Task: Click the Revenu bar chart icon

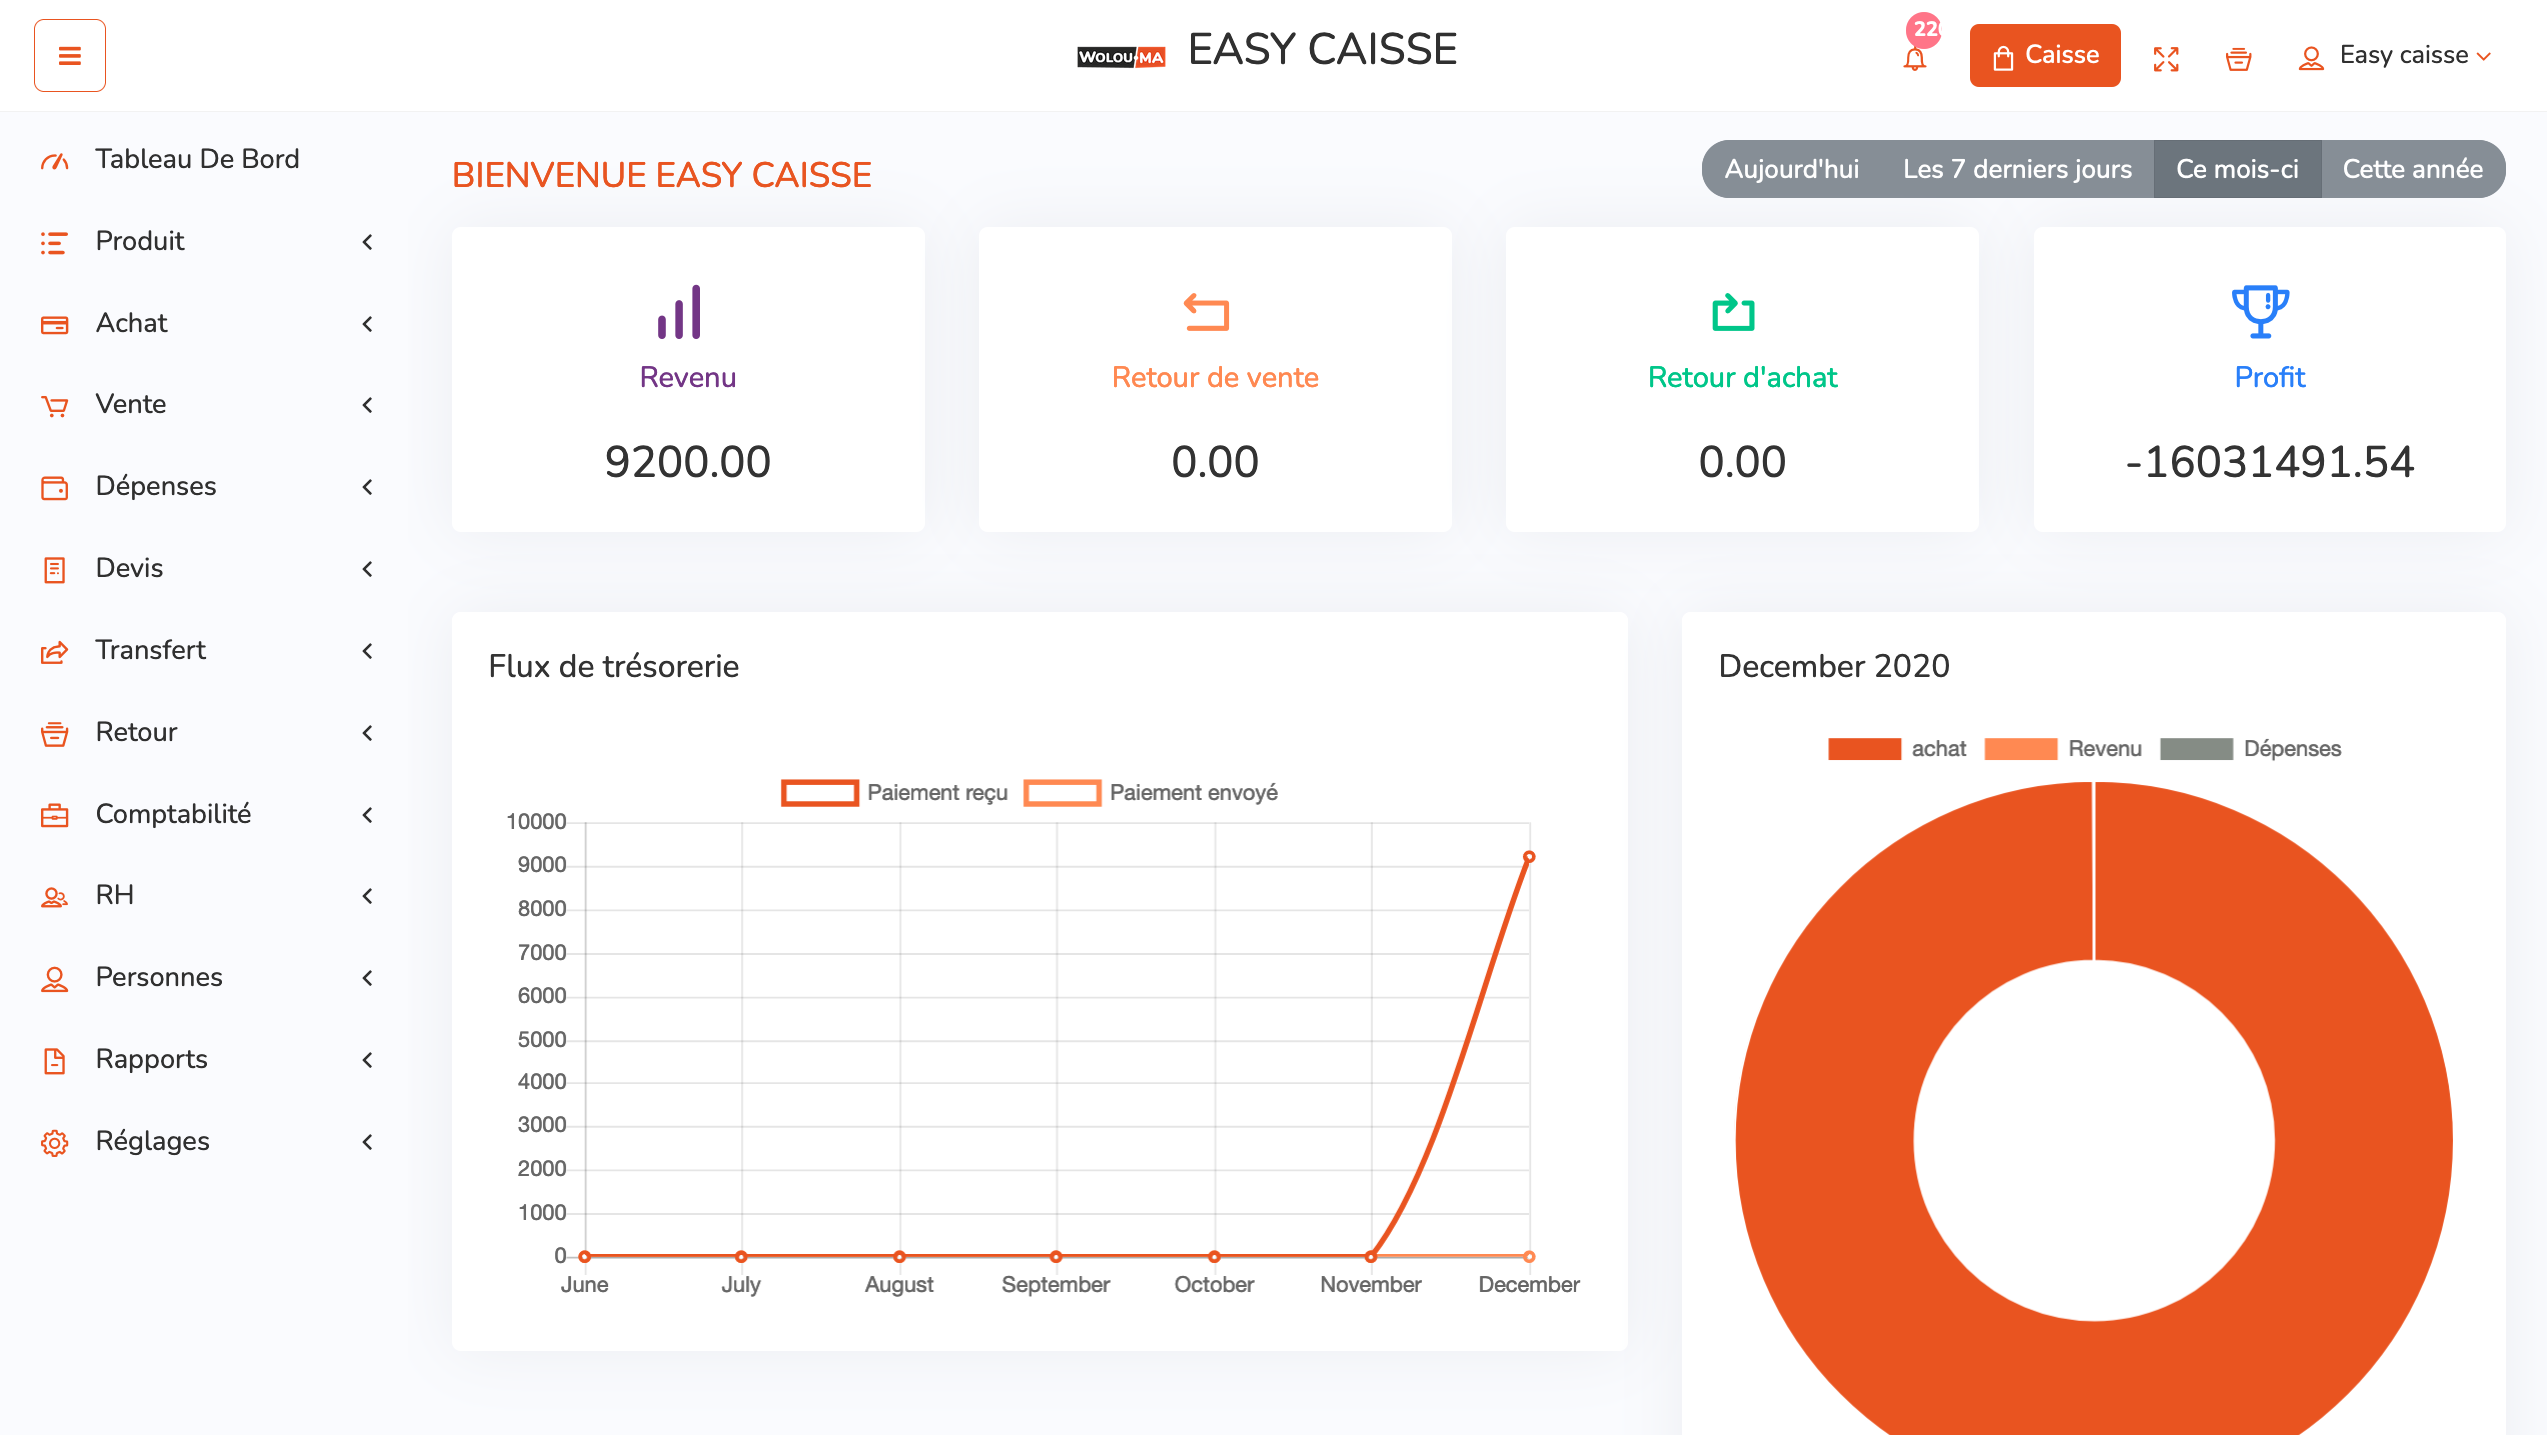Action: pos(680,312)
